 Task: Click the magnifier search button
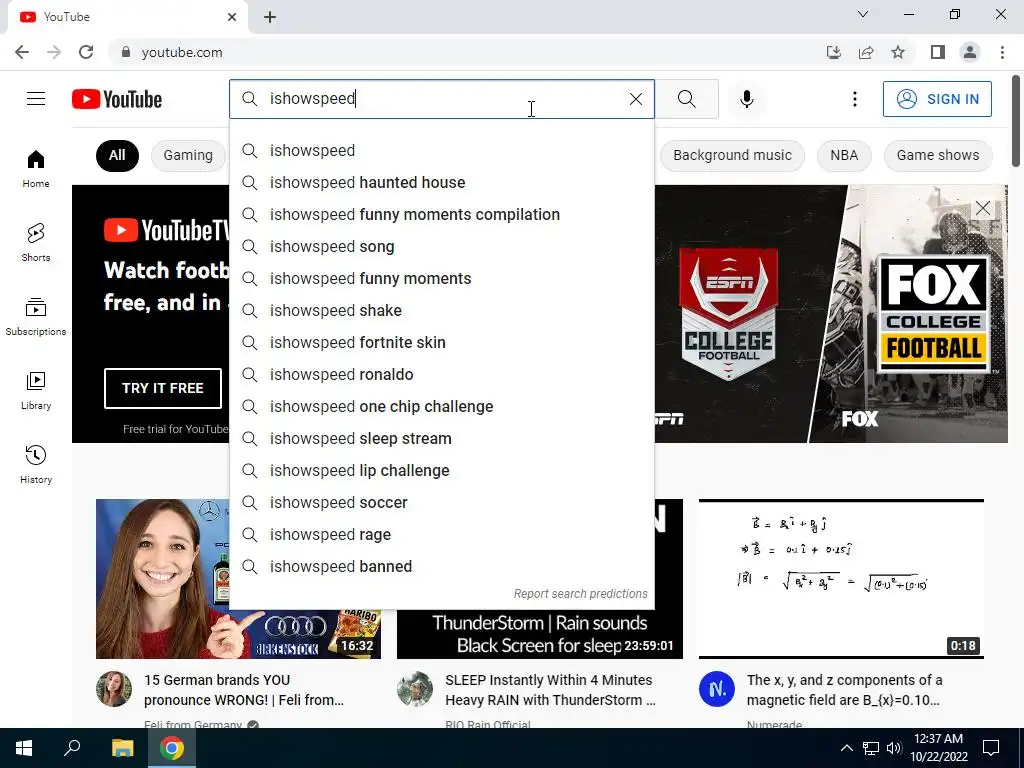click(686, 99)
